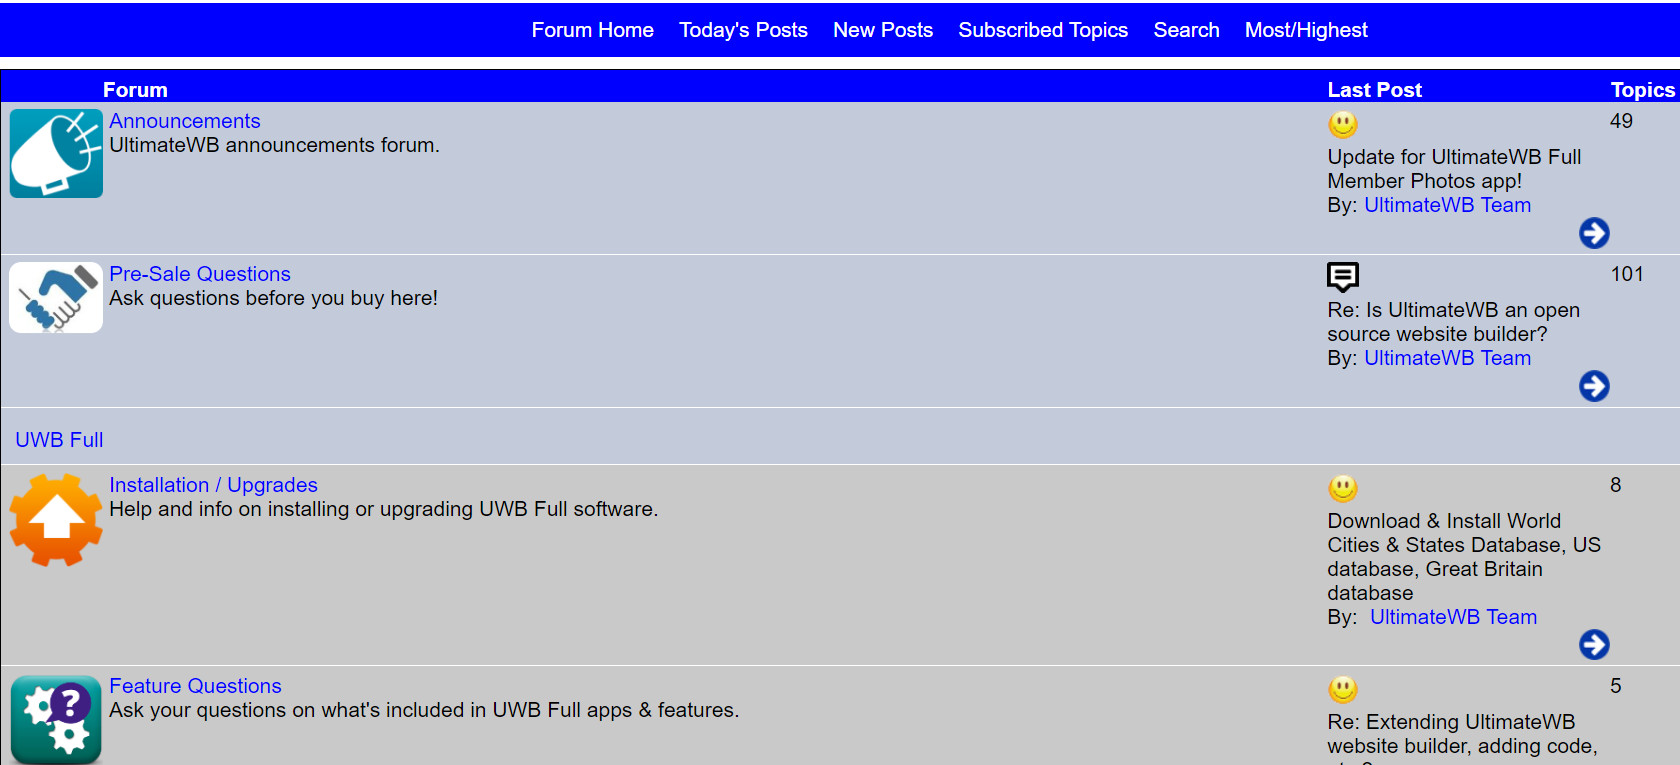Viewport: 1680px width, 765px height.
Task: Open the Announcements forum link
Action: (x=184, y=121)
